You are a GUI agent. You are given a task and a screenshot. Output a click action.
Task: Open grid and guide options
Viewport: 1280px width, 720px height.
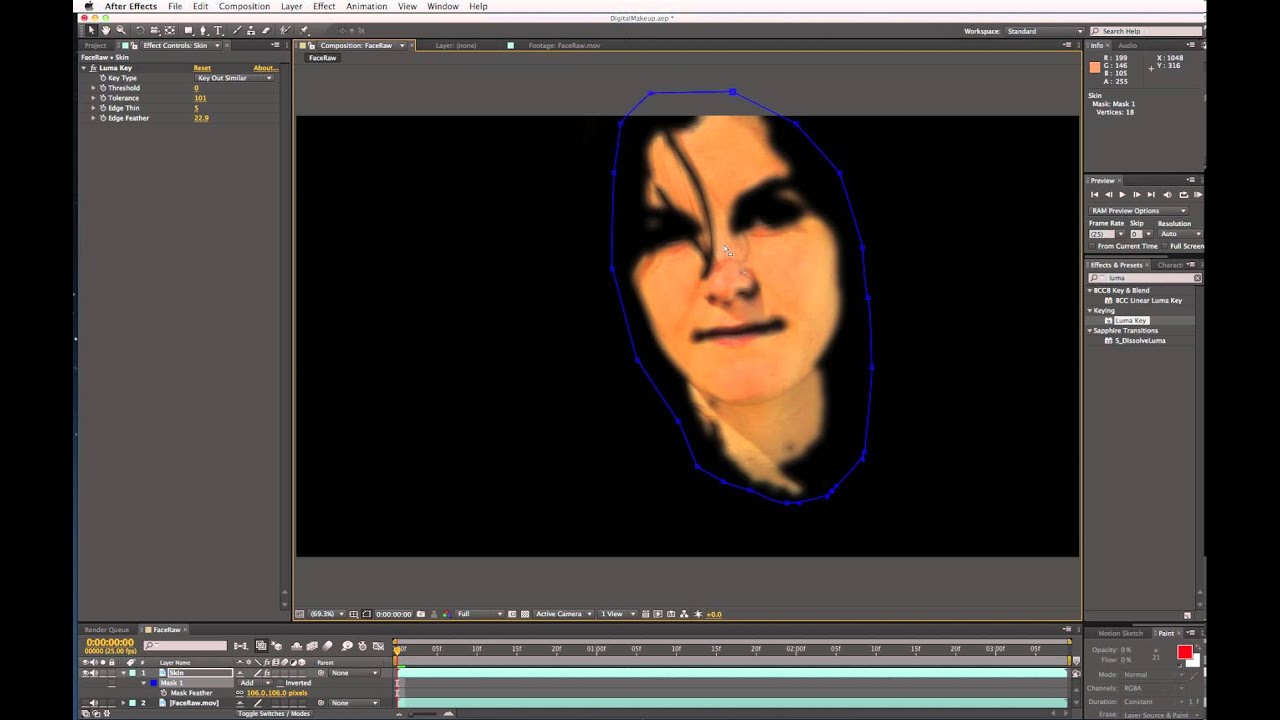coord(353,614)
